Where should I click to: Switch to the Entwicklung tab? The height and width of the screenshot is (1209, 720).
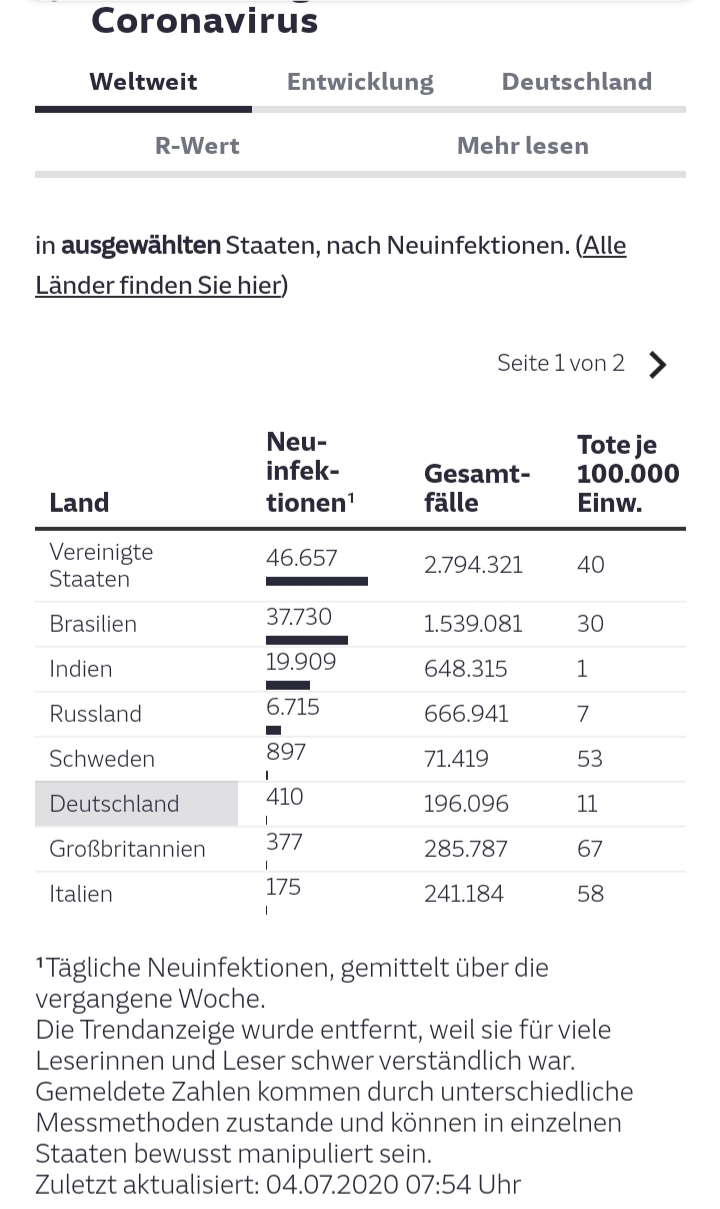click(x=360, y=82)
